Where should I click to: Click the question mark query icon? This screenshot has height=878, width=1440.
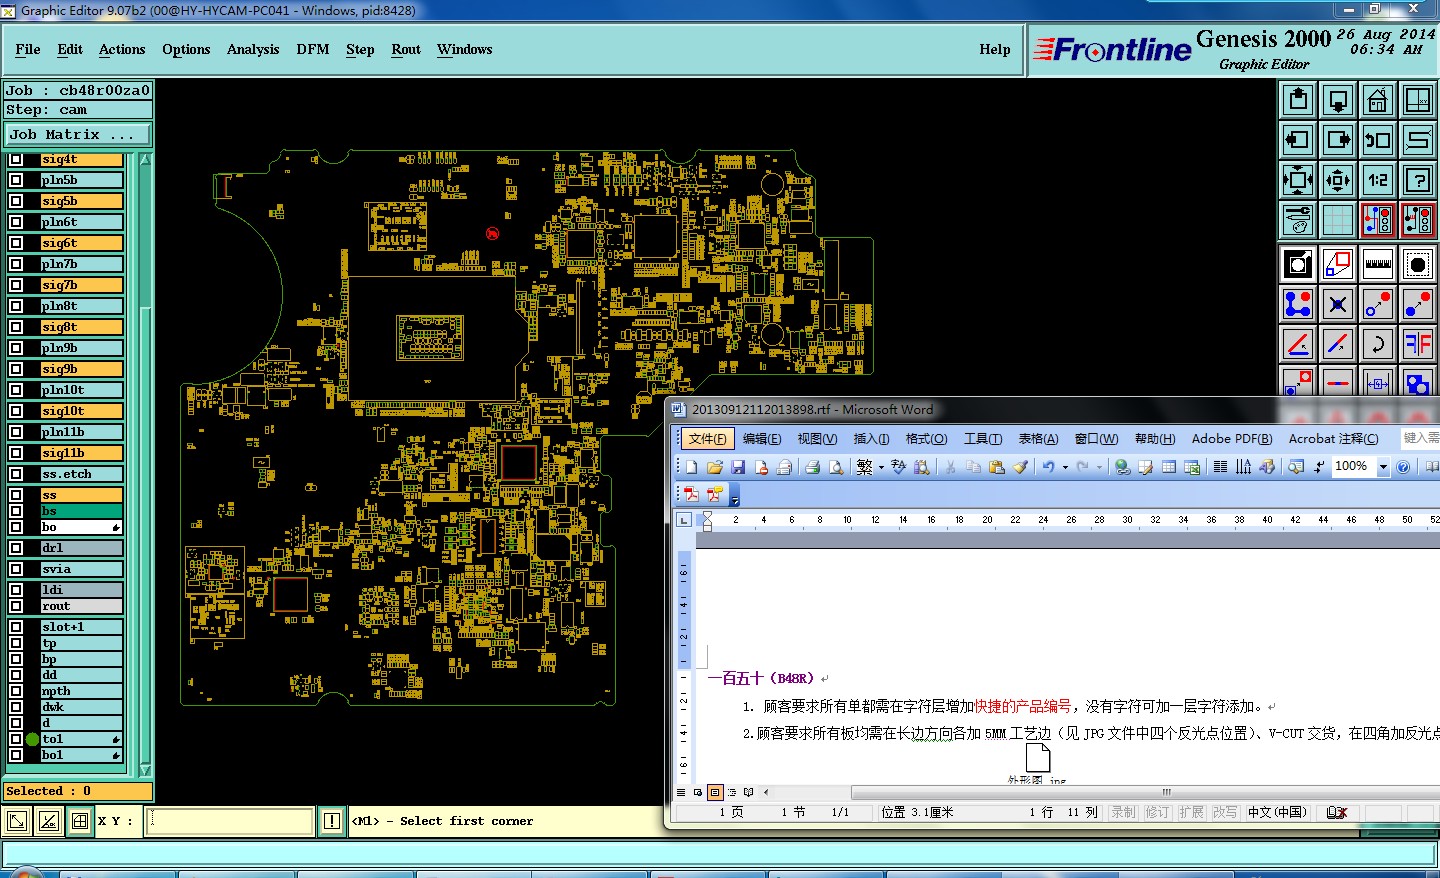[x=1417, y=180]
